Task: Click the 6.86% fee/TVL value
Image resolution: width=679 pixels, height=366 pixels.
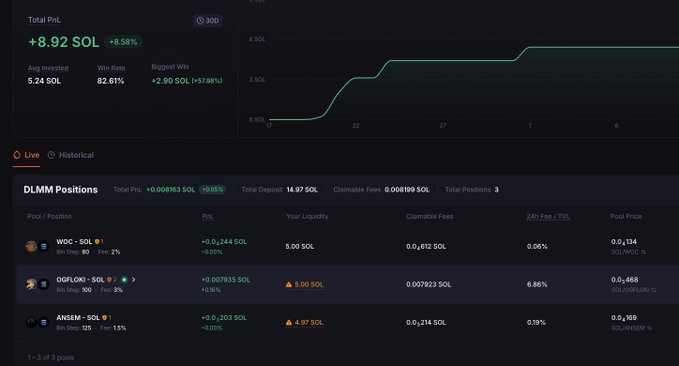Action: click(537, 285)
